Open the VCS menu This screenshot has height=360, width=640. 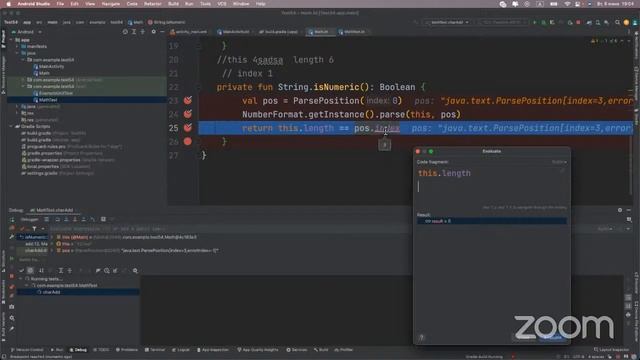pos(222,4)
